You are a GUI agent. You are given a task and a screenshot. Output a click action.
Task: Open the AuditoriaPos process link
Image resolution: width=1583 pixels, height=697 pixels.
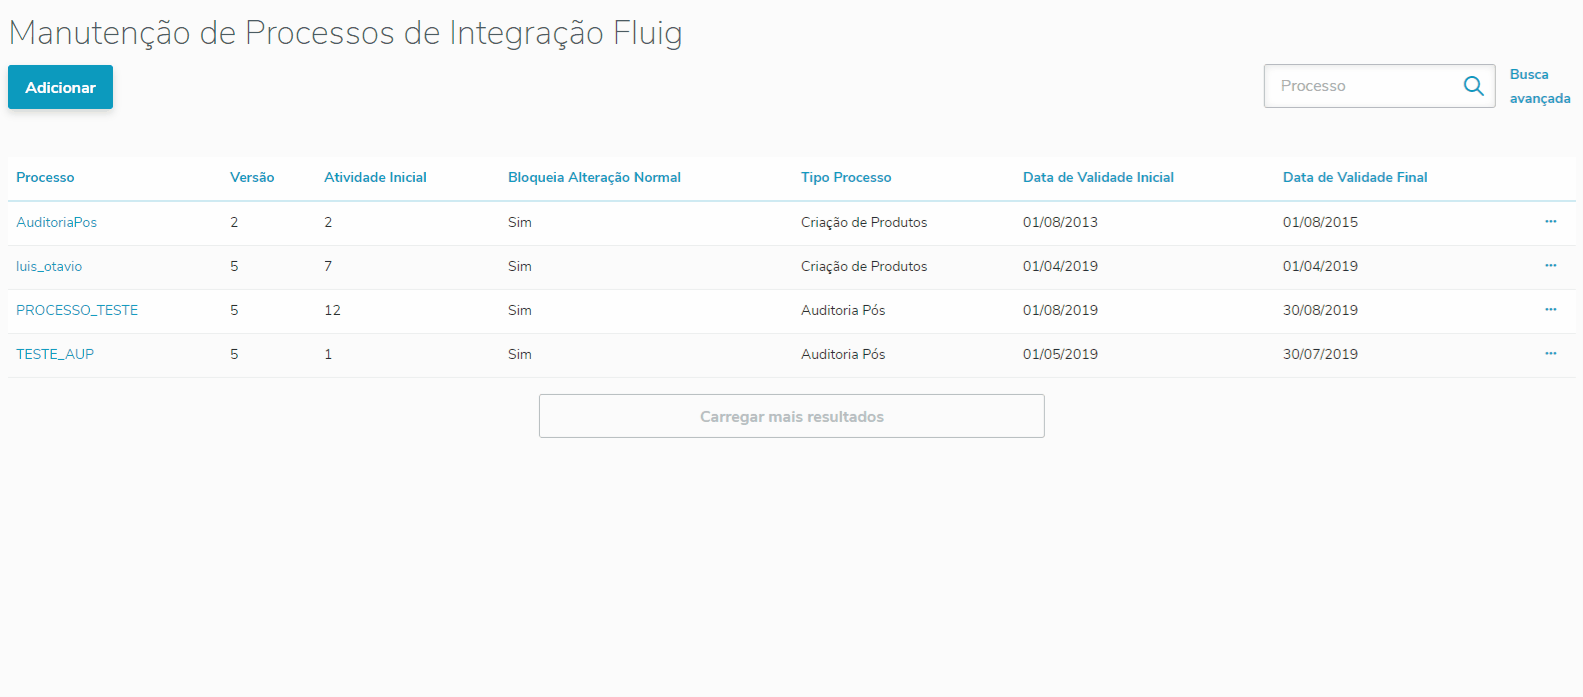tap(56, 222)
